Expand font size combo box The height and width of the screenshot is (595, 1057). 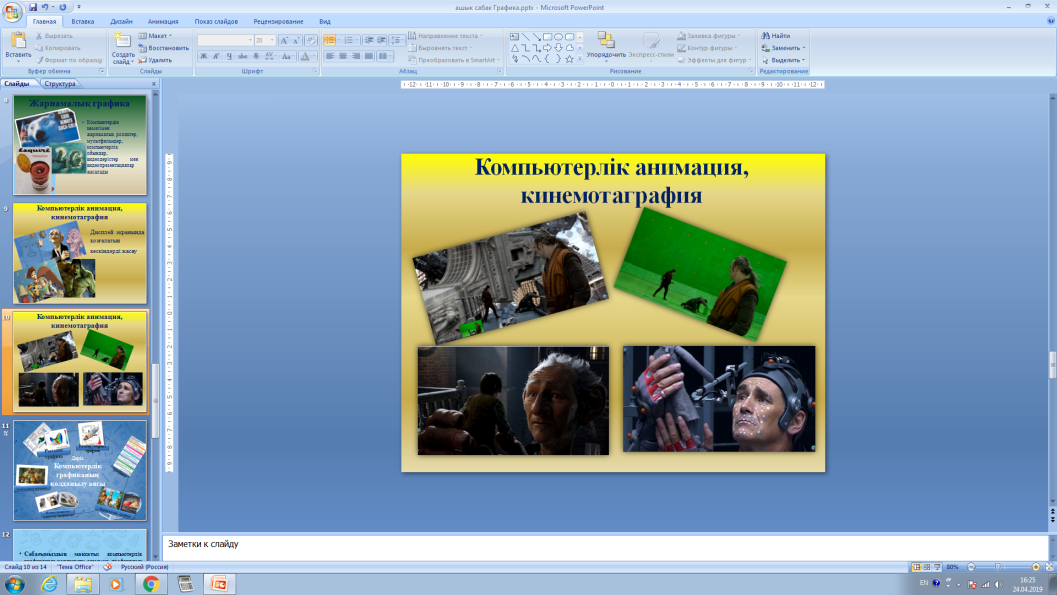point(272,40)
